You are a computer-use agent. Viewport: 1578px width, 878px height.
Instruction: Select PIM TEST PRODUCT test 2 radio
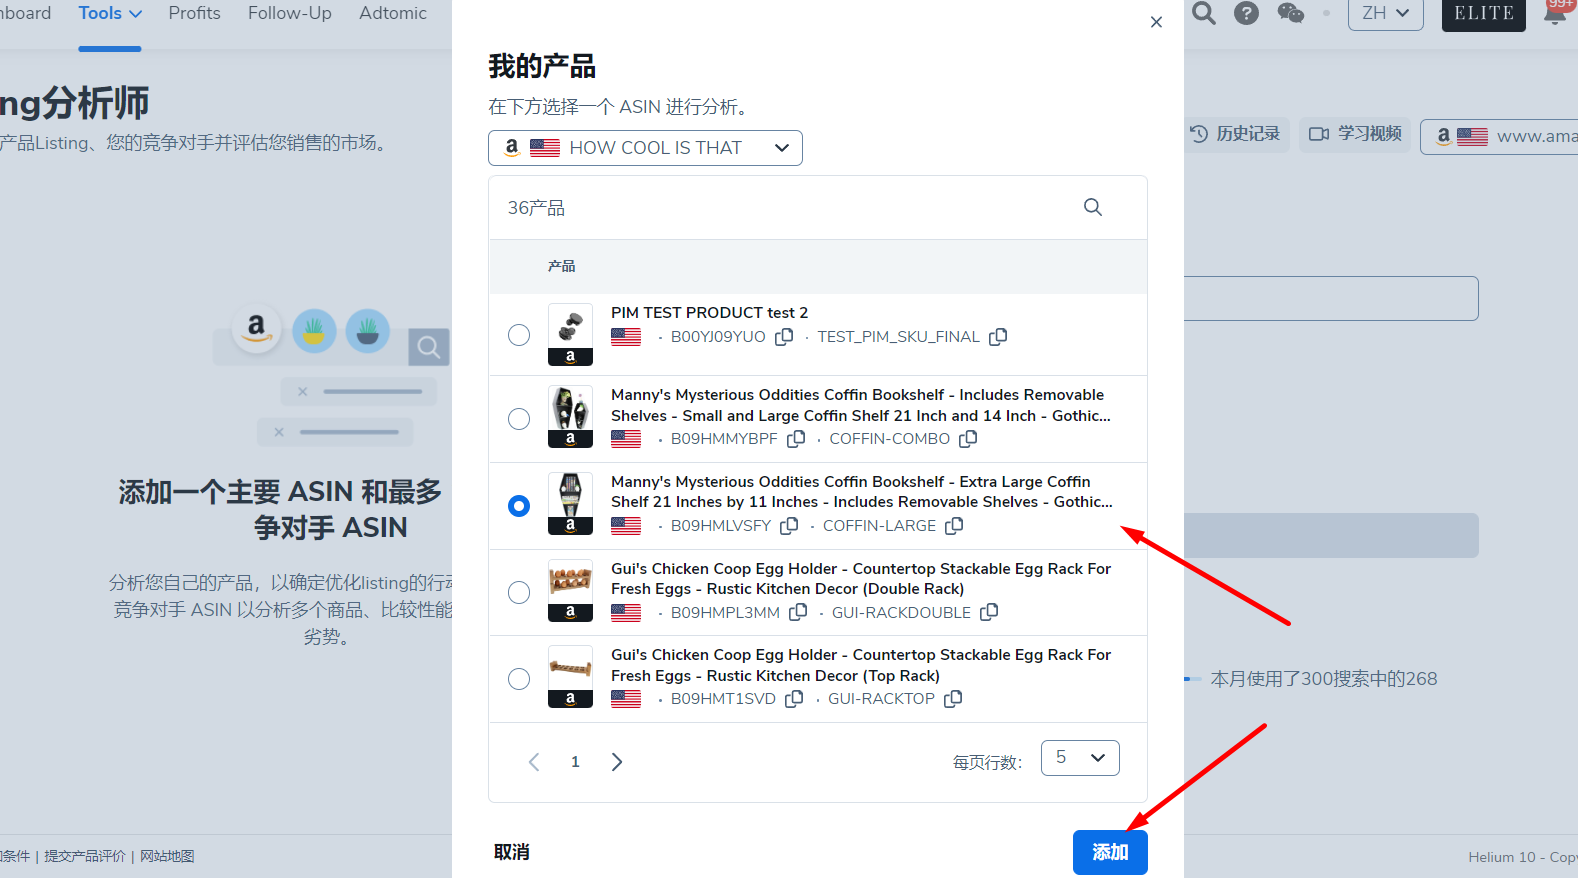[519, 335]
